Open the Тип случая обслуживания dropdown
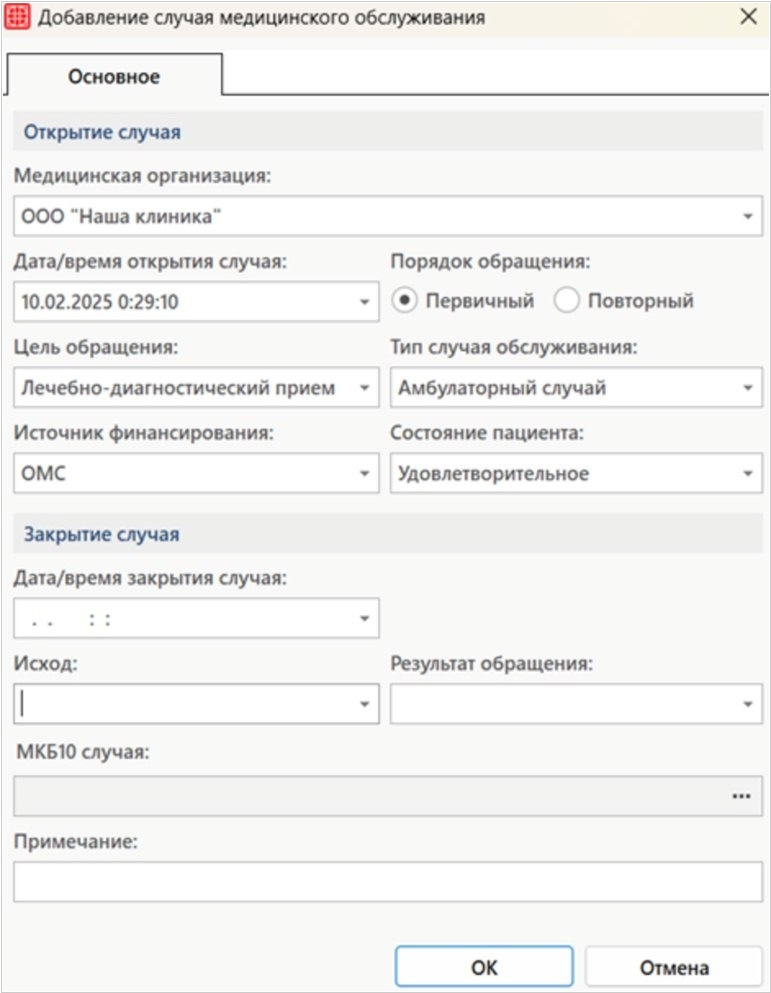This screenshot has width=771, height=993. click(748, 388)
